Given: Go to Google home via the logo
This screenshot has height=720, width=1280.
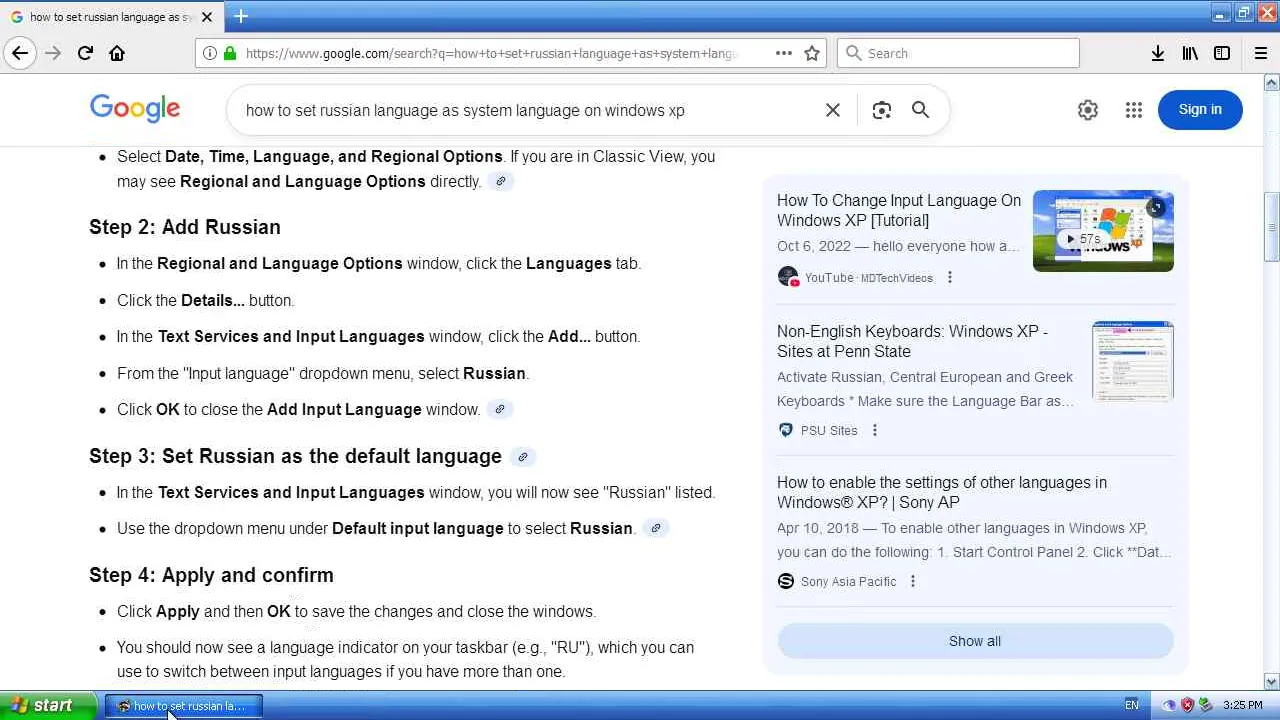Looking at the screenshot, I should pos(135,109).
